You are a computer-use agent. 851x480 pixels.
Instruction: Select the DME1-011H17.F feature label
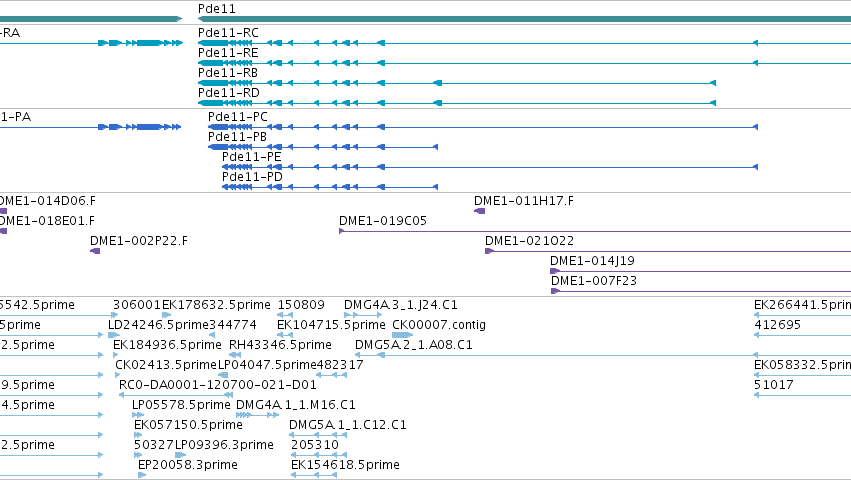524,201
